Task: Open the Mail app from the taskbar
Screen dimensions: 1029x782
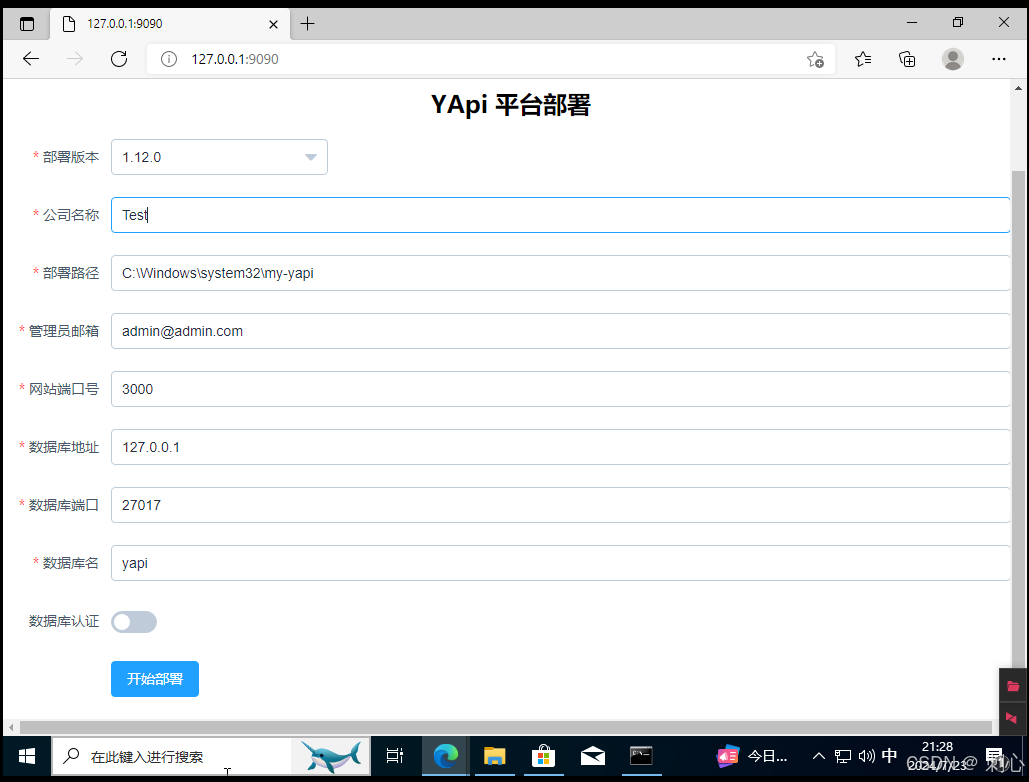Action: (x=592, y=756)
